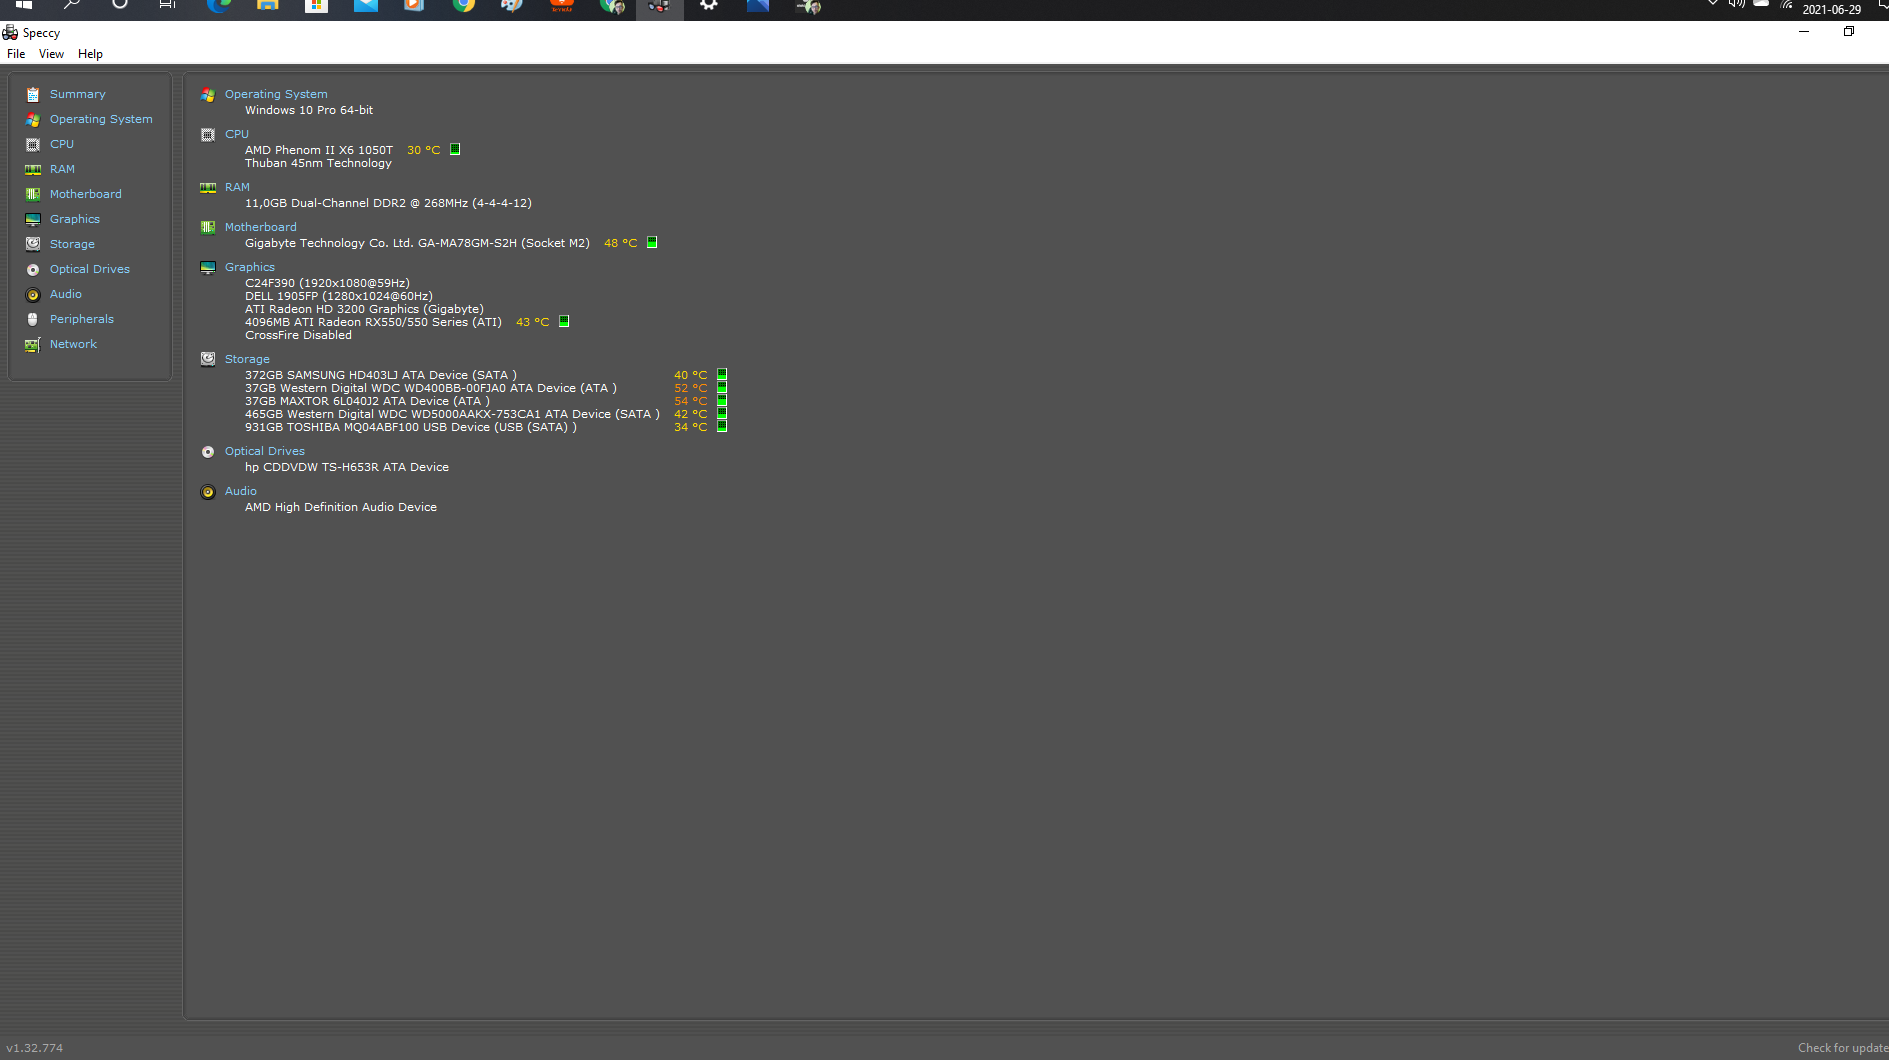Open the CPU chip icon in sidebar

click(x=33, y=144)
